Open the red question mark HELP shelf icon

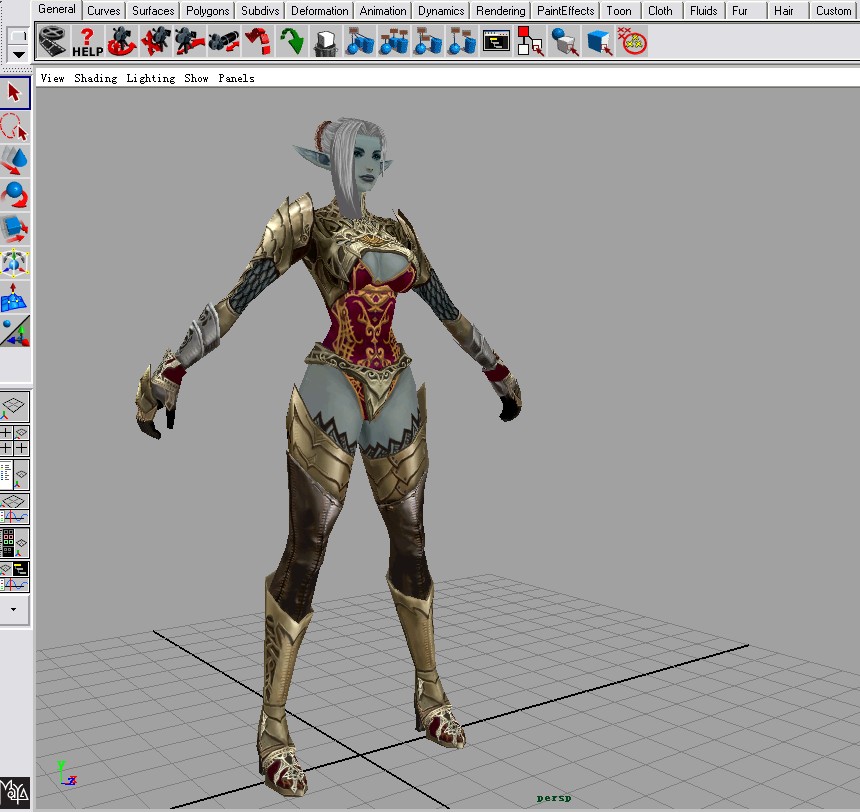click(87, 42)
